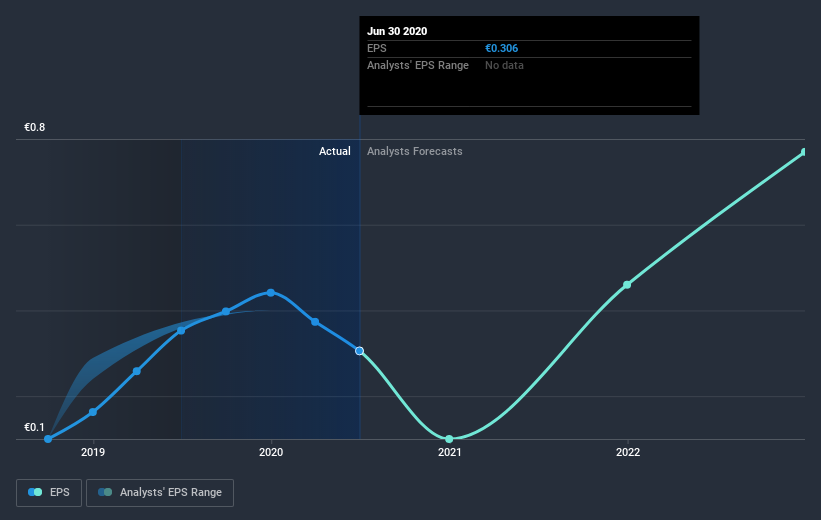
Task: Click the 2022 x-axis label
Action: point(628,452)
